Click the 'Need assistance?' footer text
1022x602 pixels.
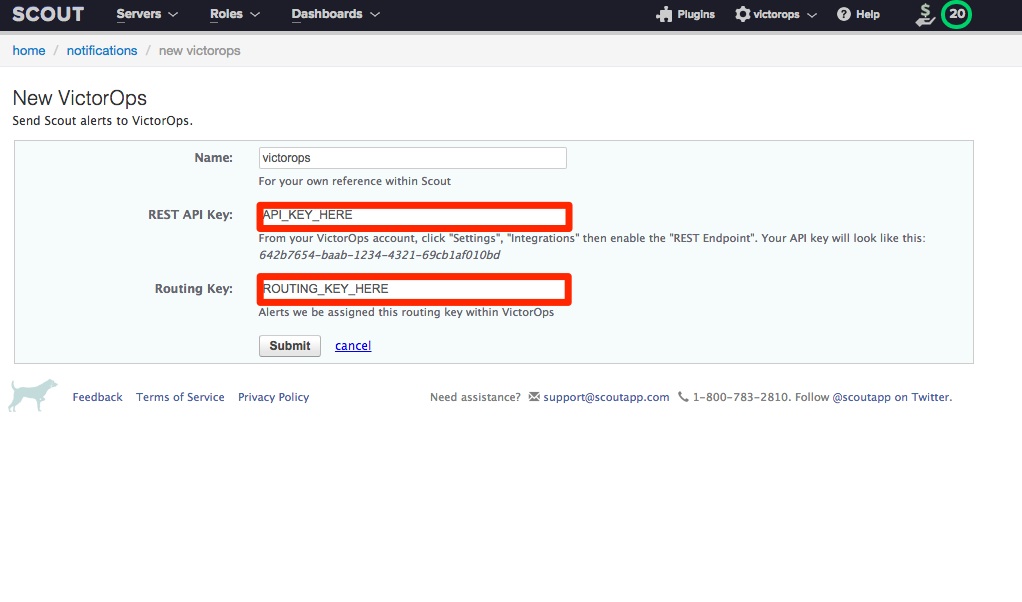(x=475, y=397)
